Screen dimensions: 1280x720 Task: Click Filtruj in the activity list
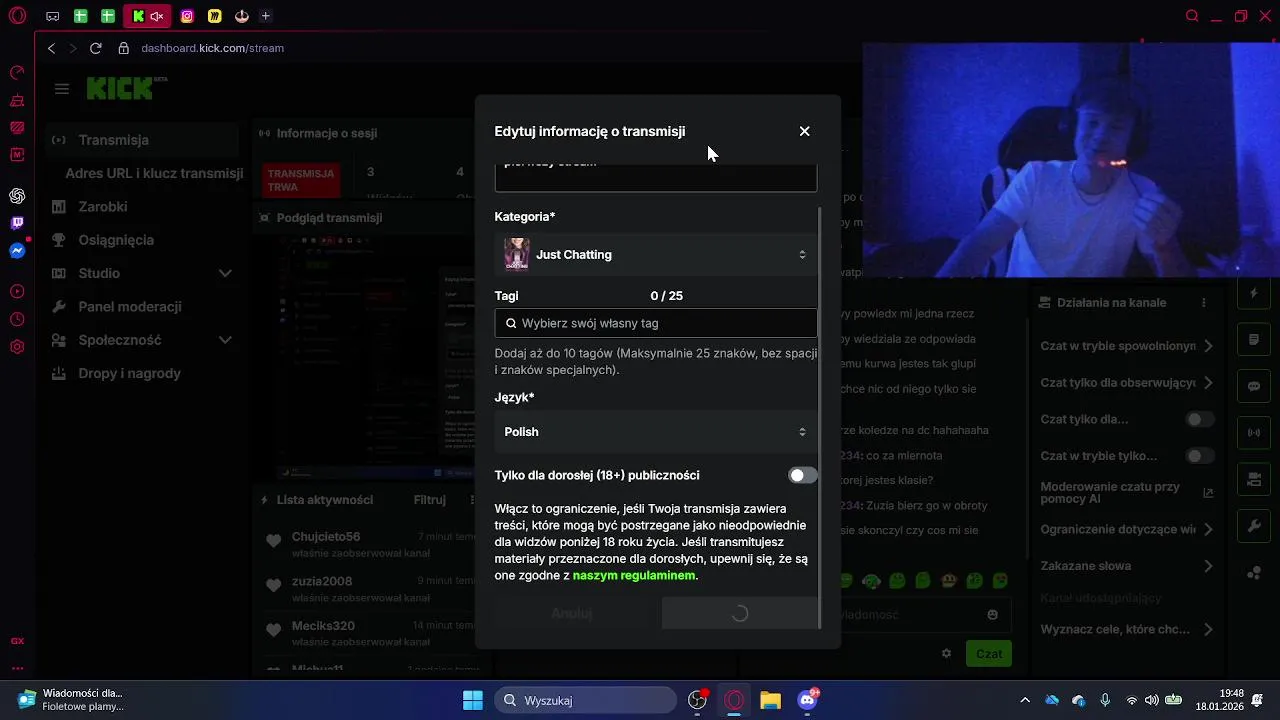(x=430, y=500)
